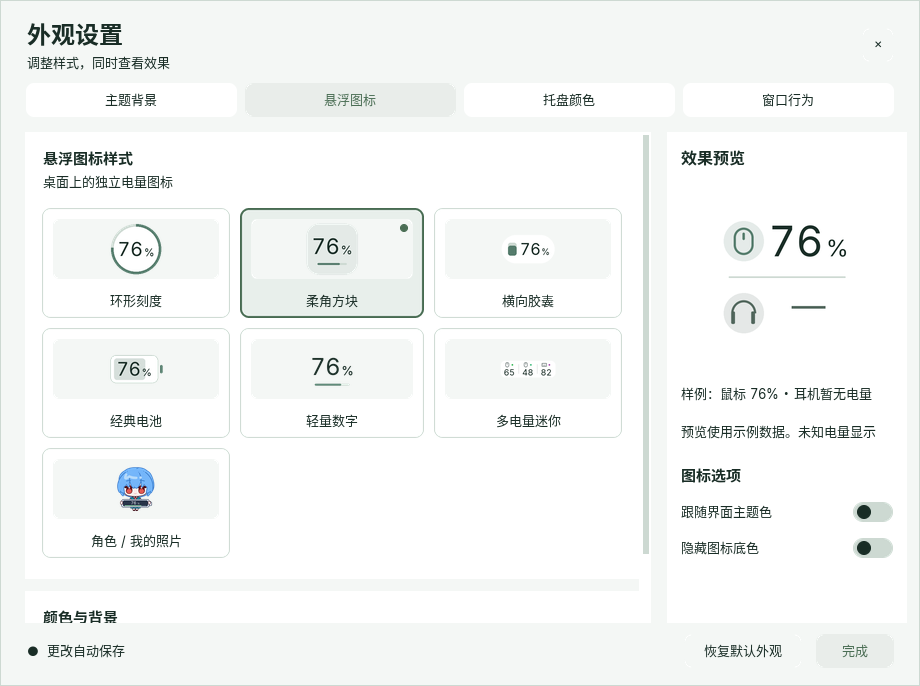Click the mouse icon in the preview
920x686 pixels.
pyautogui.click(x=743, y=241)
